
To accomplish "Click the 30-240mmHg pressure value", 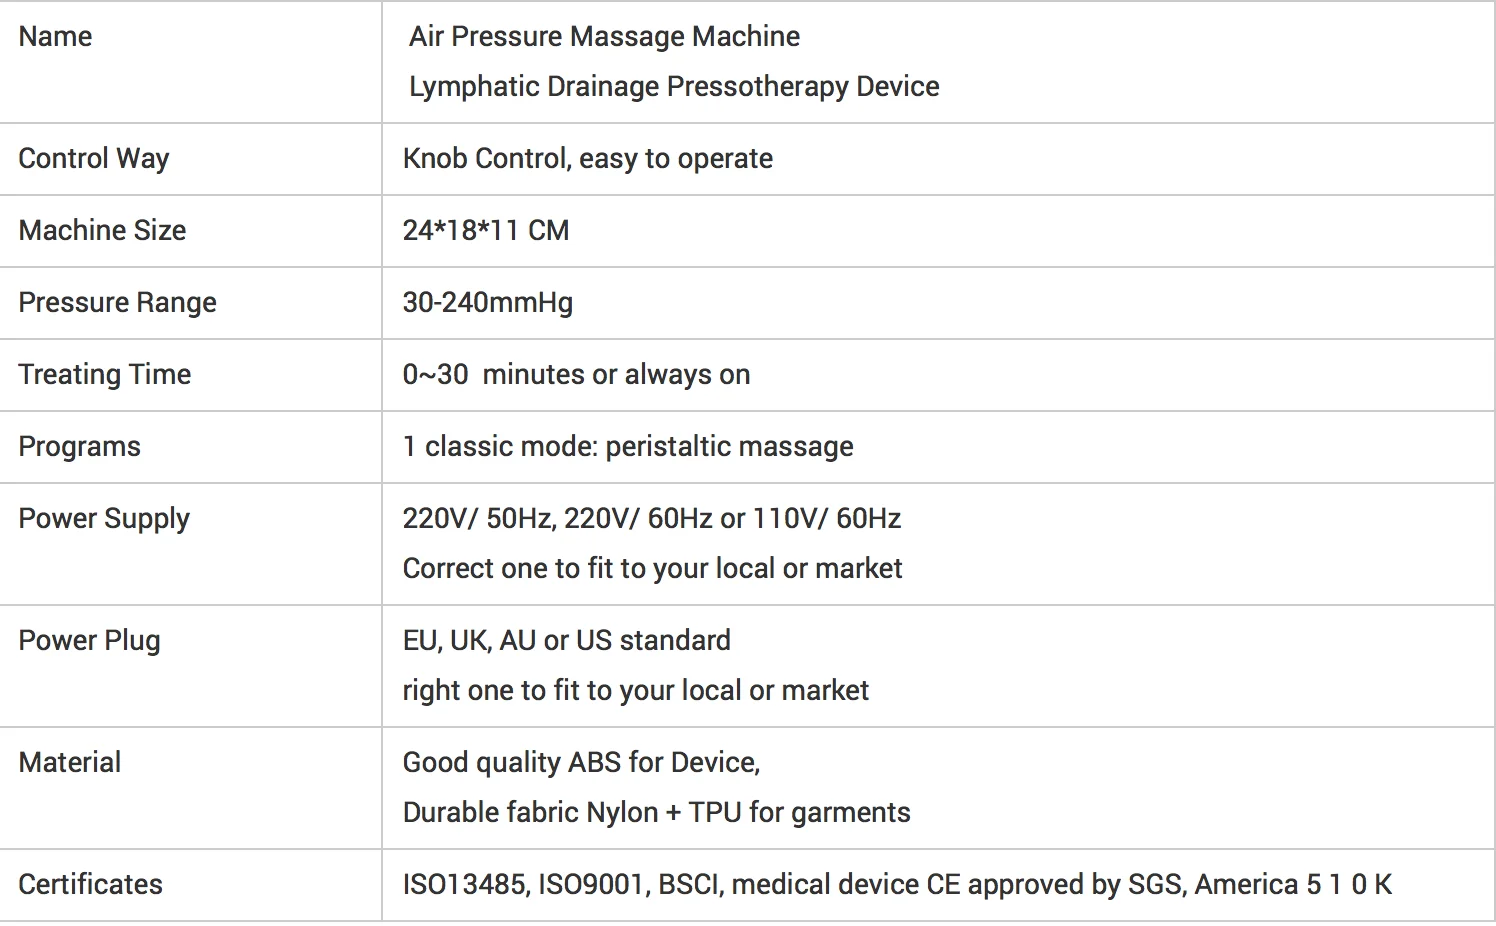I will [x=487, y=303].
